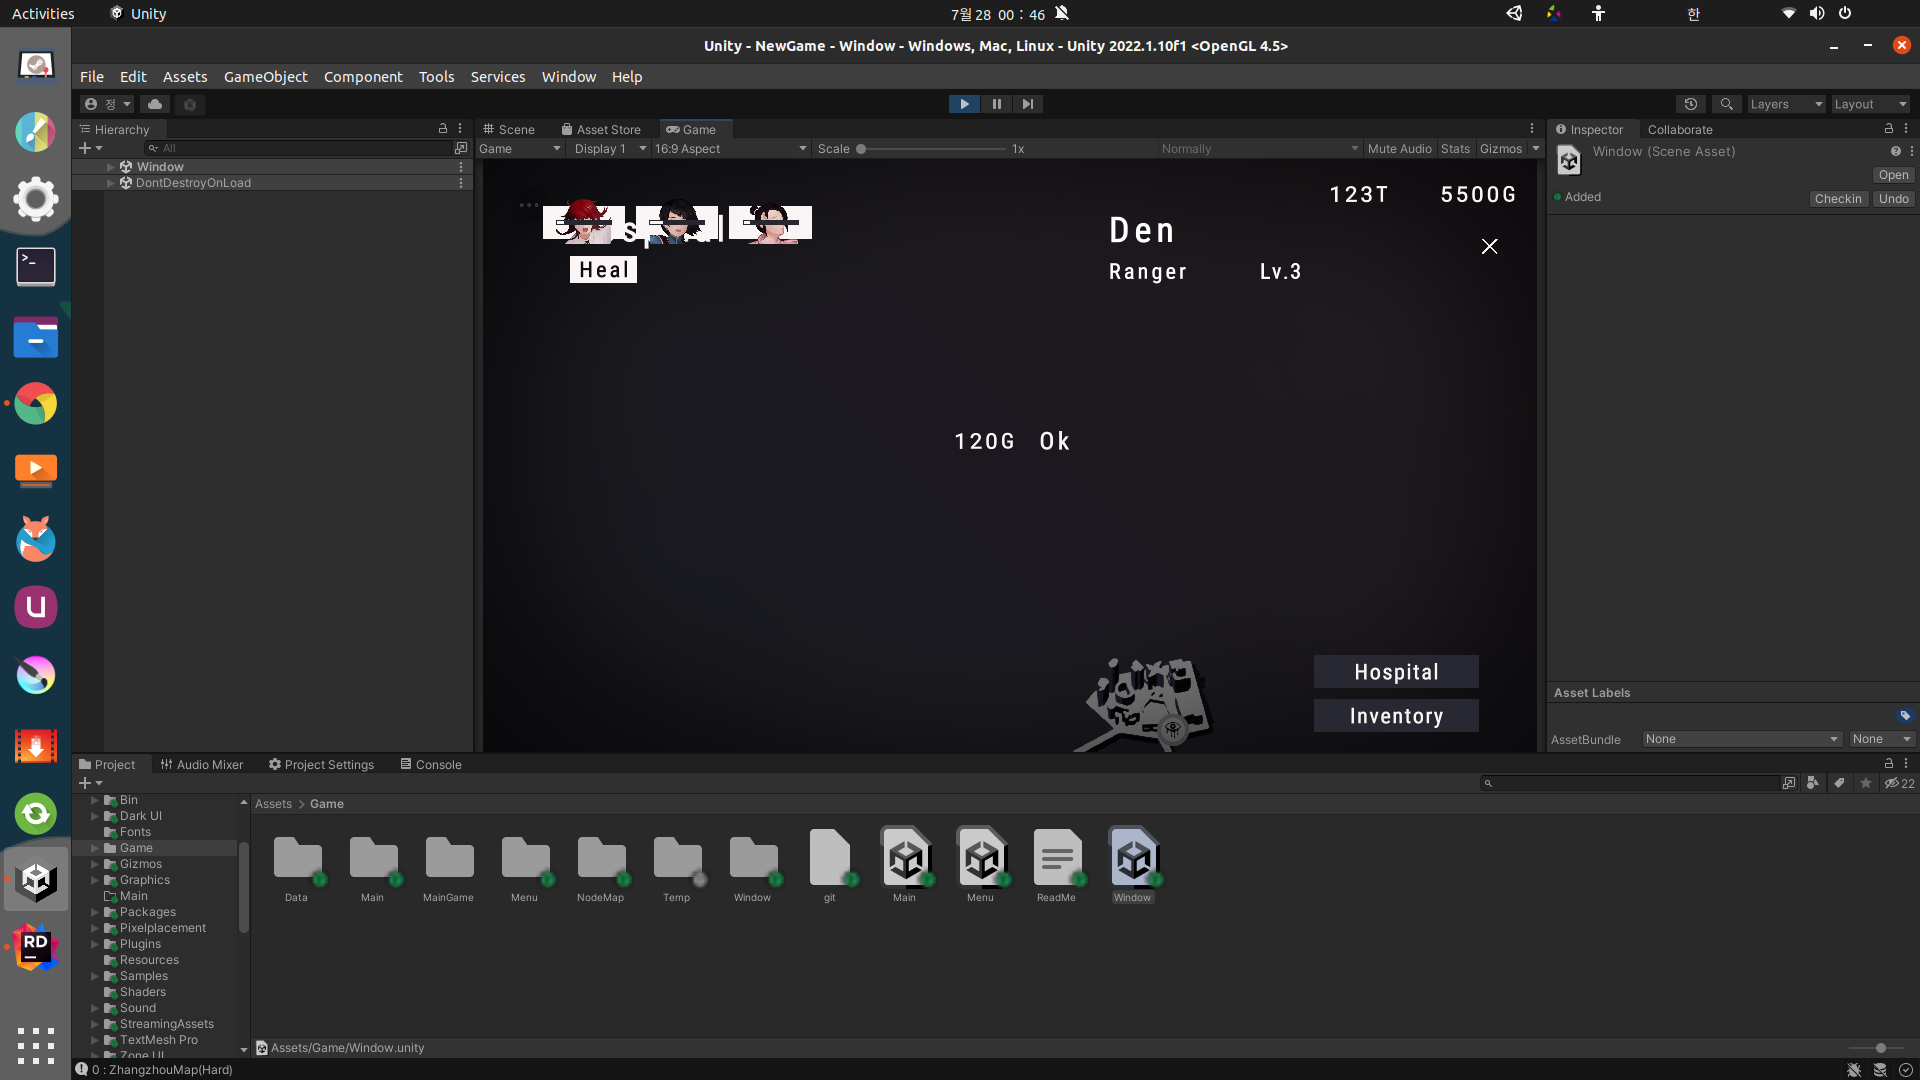Viewport: 1920px width, 1080px height.
Task: Click the asset label tag icon in Inspector
Action: pyautogui.click(x=1905, y=715)
